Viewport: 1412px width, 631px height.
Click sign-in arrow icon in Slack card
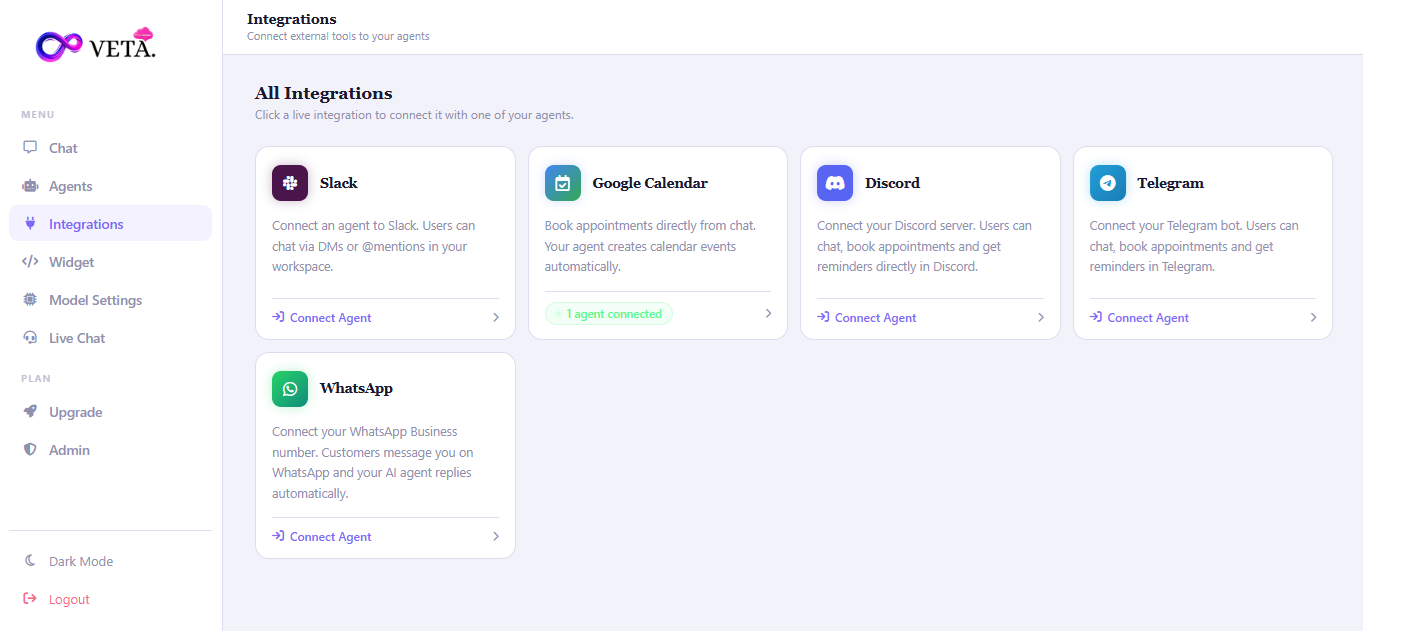coord(278,317)
